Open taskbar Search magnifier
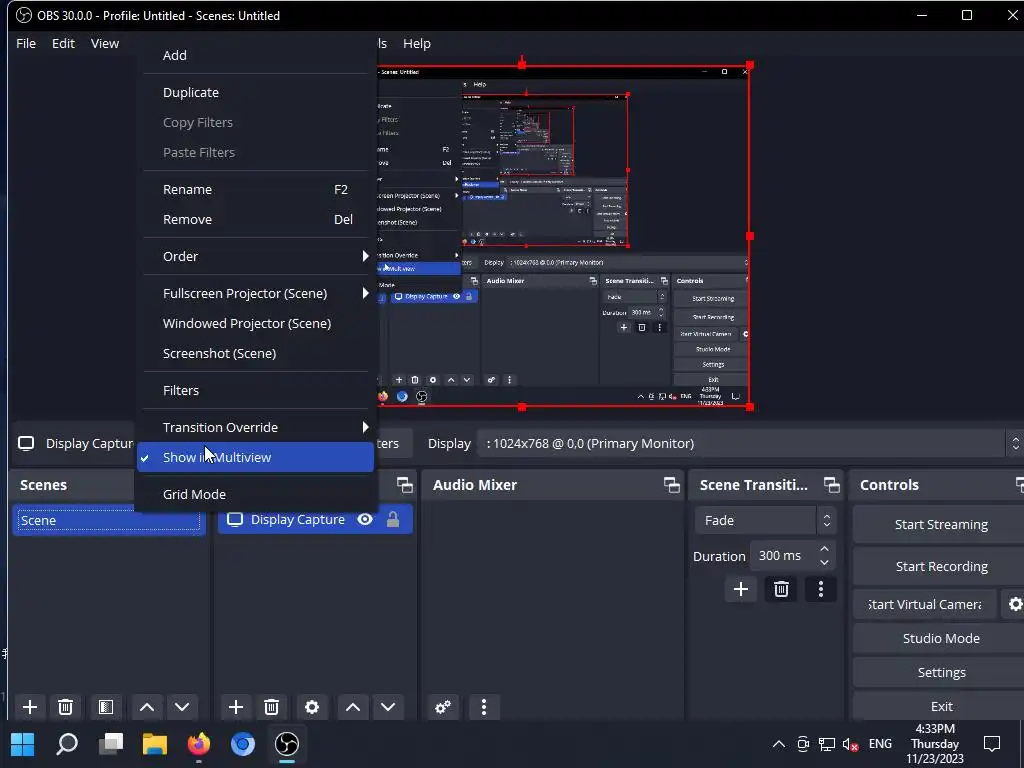This screenshot has width=1024, height=768. [67, 743]
